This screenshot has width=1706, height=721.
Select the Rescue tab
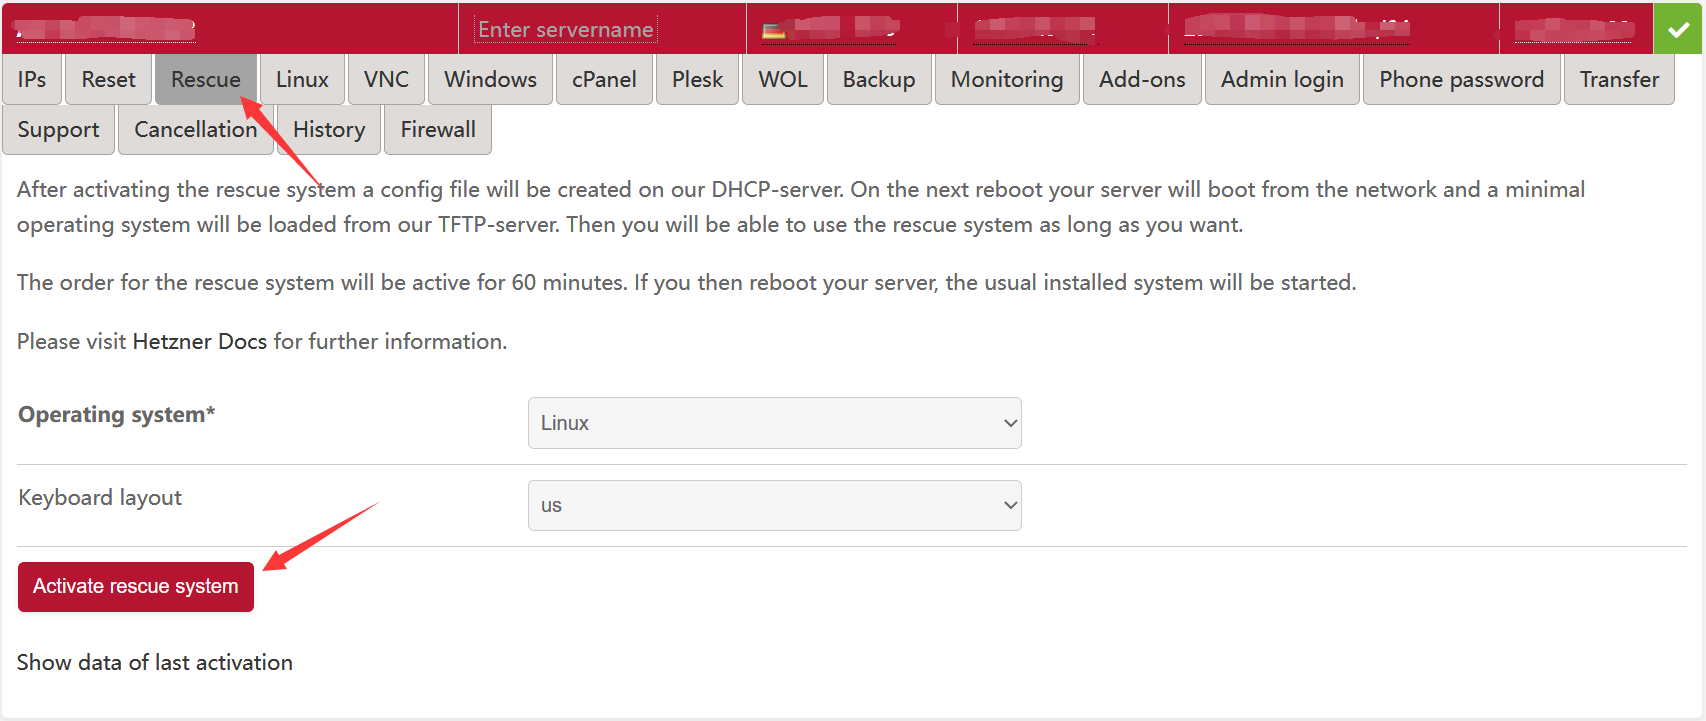[x=205, y=80]
